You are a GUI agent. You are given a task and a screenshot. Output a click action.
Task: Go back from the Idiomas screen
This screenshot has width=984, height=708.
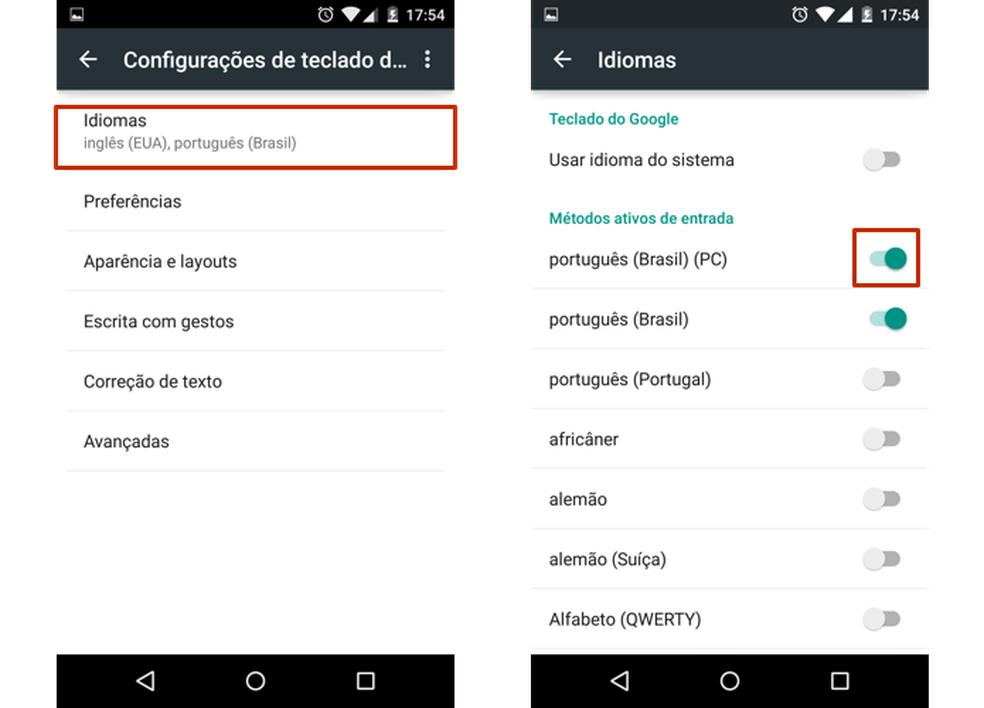[562, 60]
